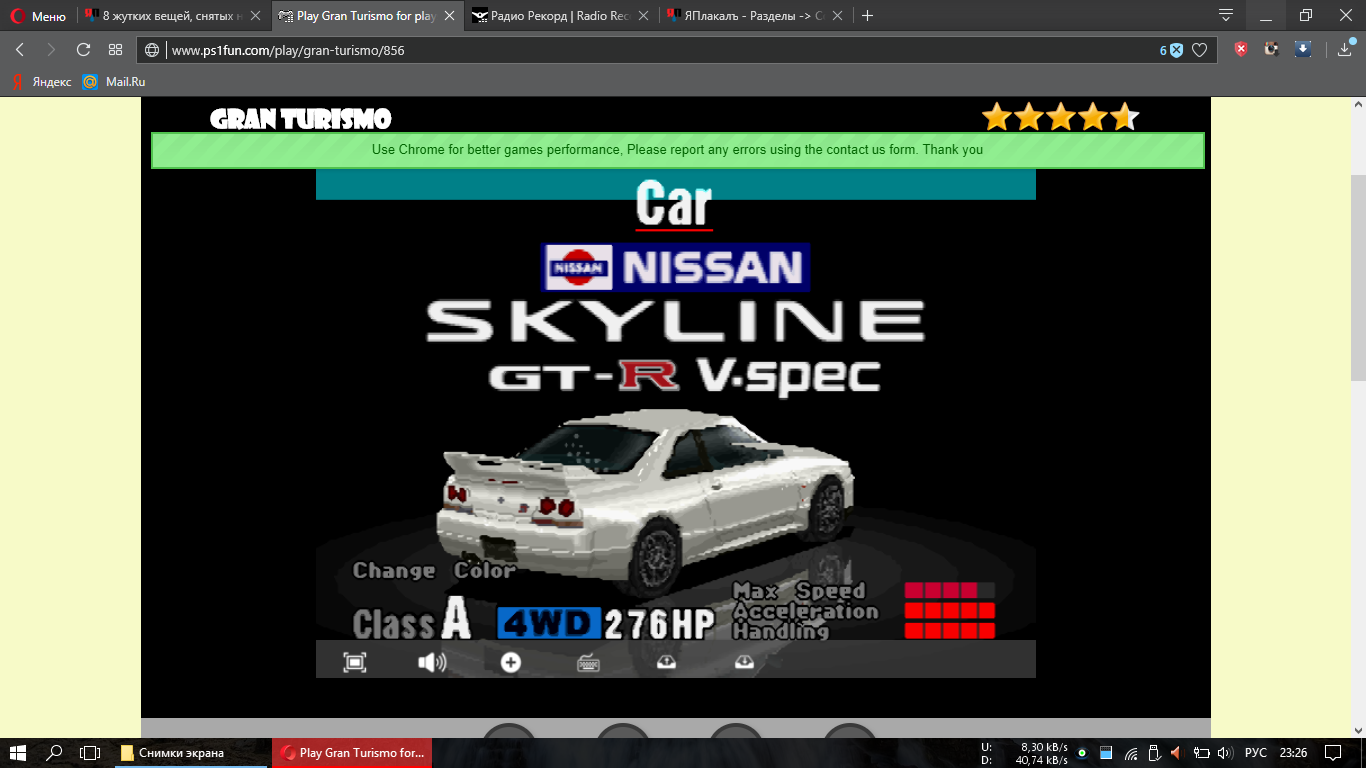Image resolution: width=1366 pixels, height=768 pixels.
Task: Click the site info globe icon
Action: [x=152, y=50]
